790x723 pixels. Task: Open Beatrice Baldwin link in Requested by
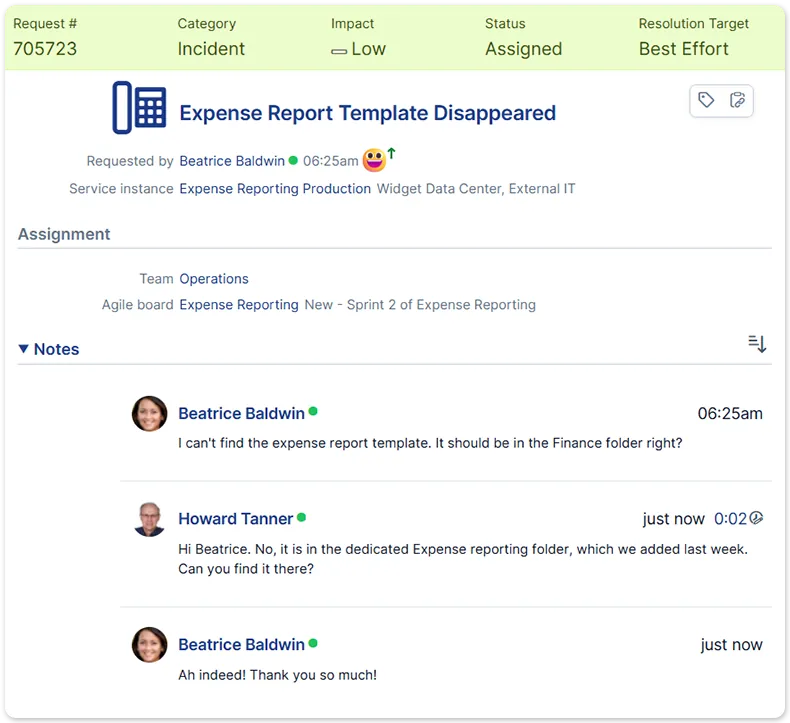pos(232,161)
